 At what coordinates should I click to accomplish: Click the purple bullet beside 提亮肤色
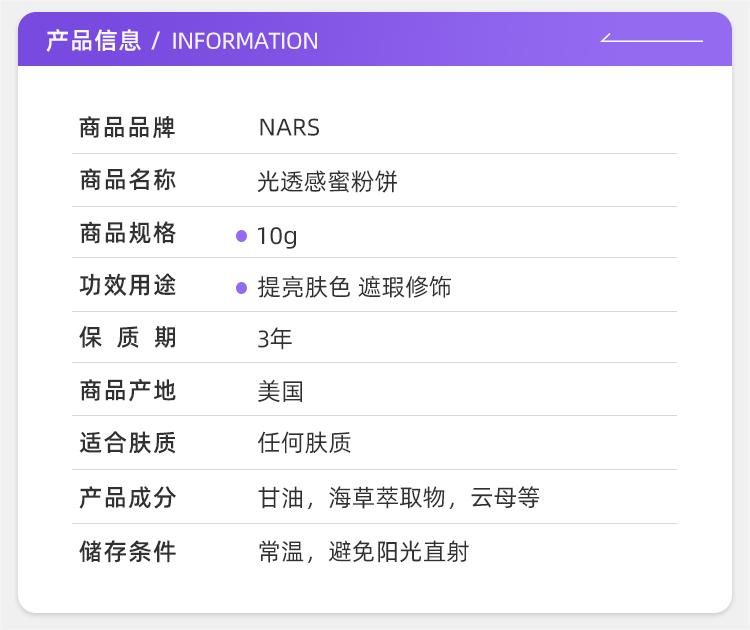(241, 288)
